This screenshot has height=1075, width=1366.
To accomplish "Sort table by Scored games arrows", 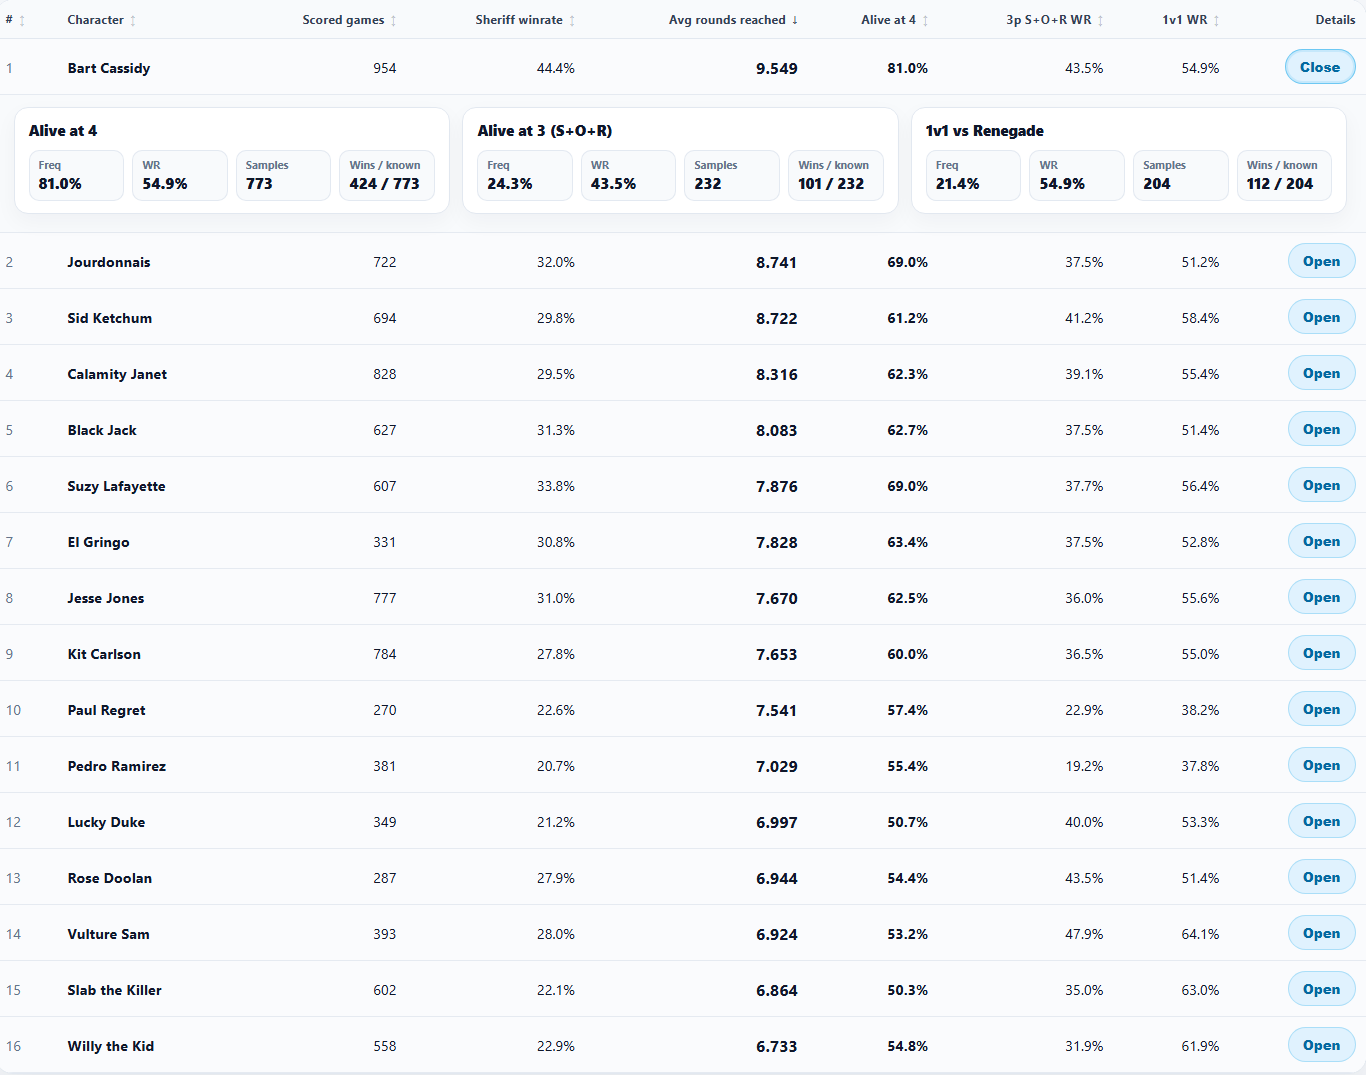I will (x=393, y=20).
